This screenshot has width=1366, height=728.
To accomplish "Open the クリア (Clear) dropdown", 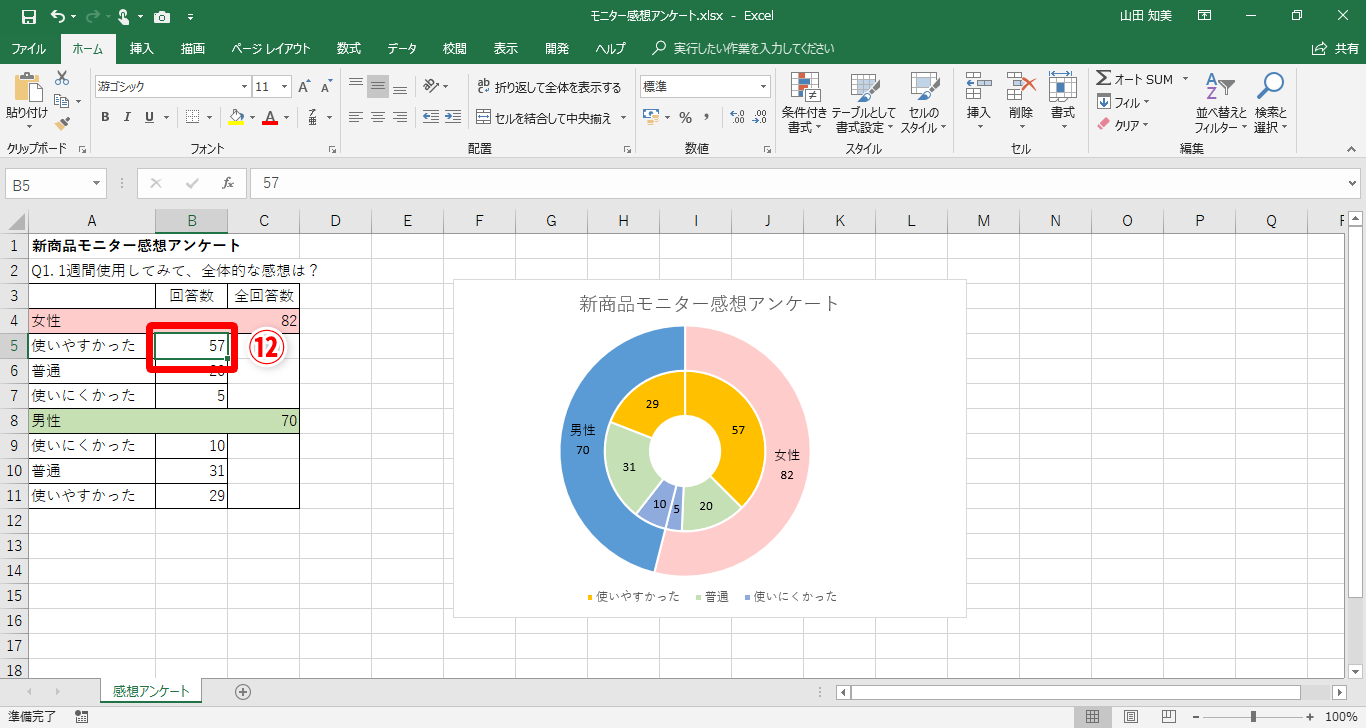I will [1146, 125].
